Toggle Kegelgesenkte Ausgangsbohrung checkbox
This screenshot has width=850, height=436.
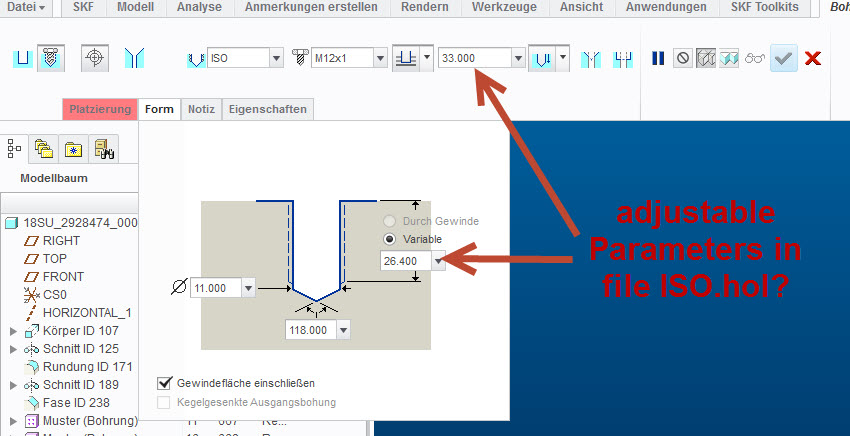click(x=163, y=402)
